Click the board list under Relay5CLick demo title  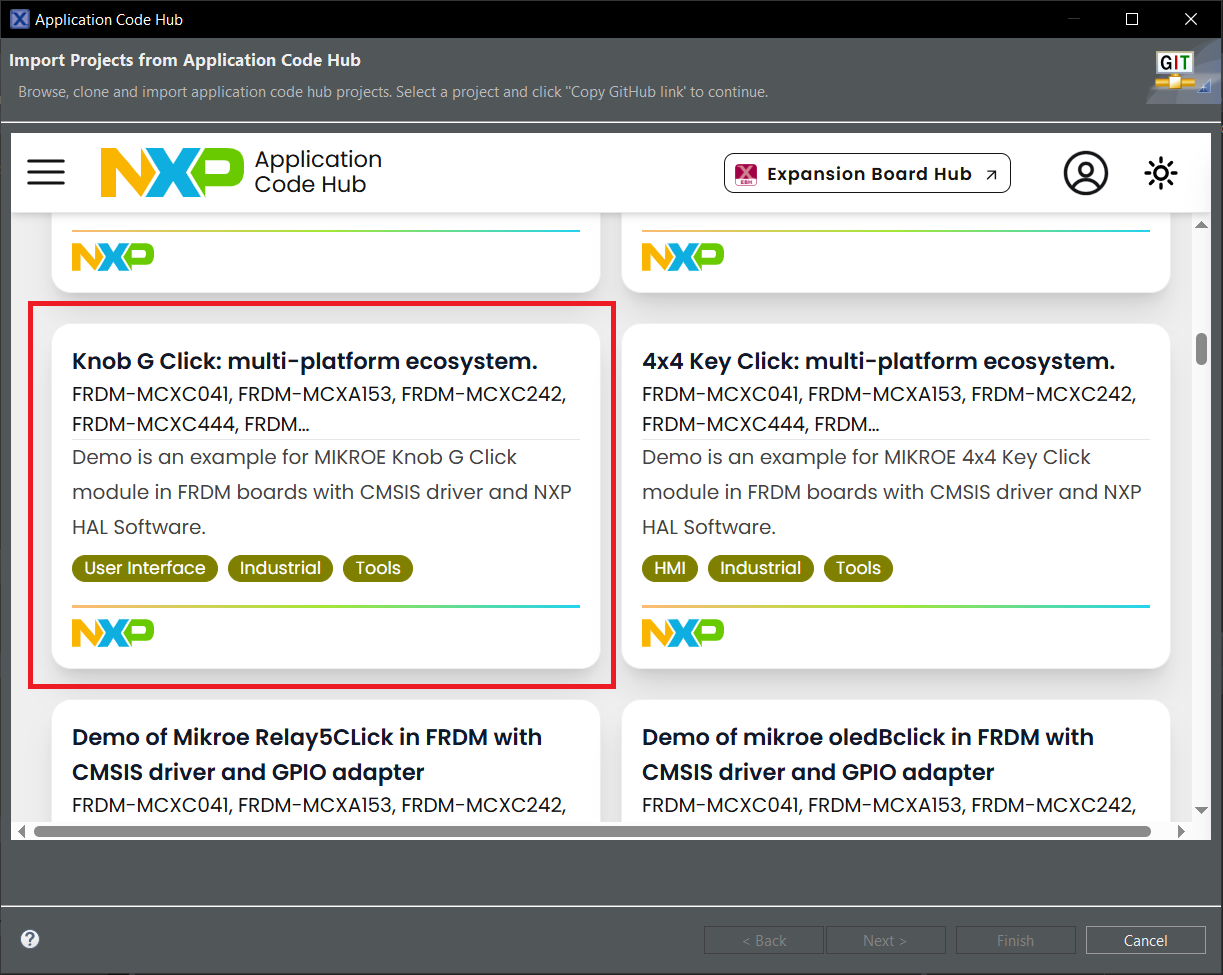tap(320, 805)
